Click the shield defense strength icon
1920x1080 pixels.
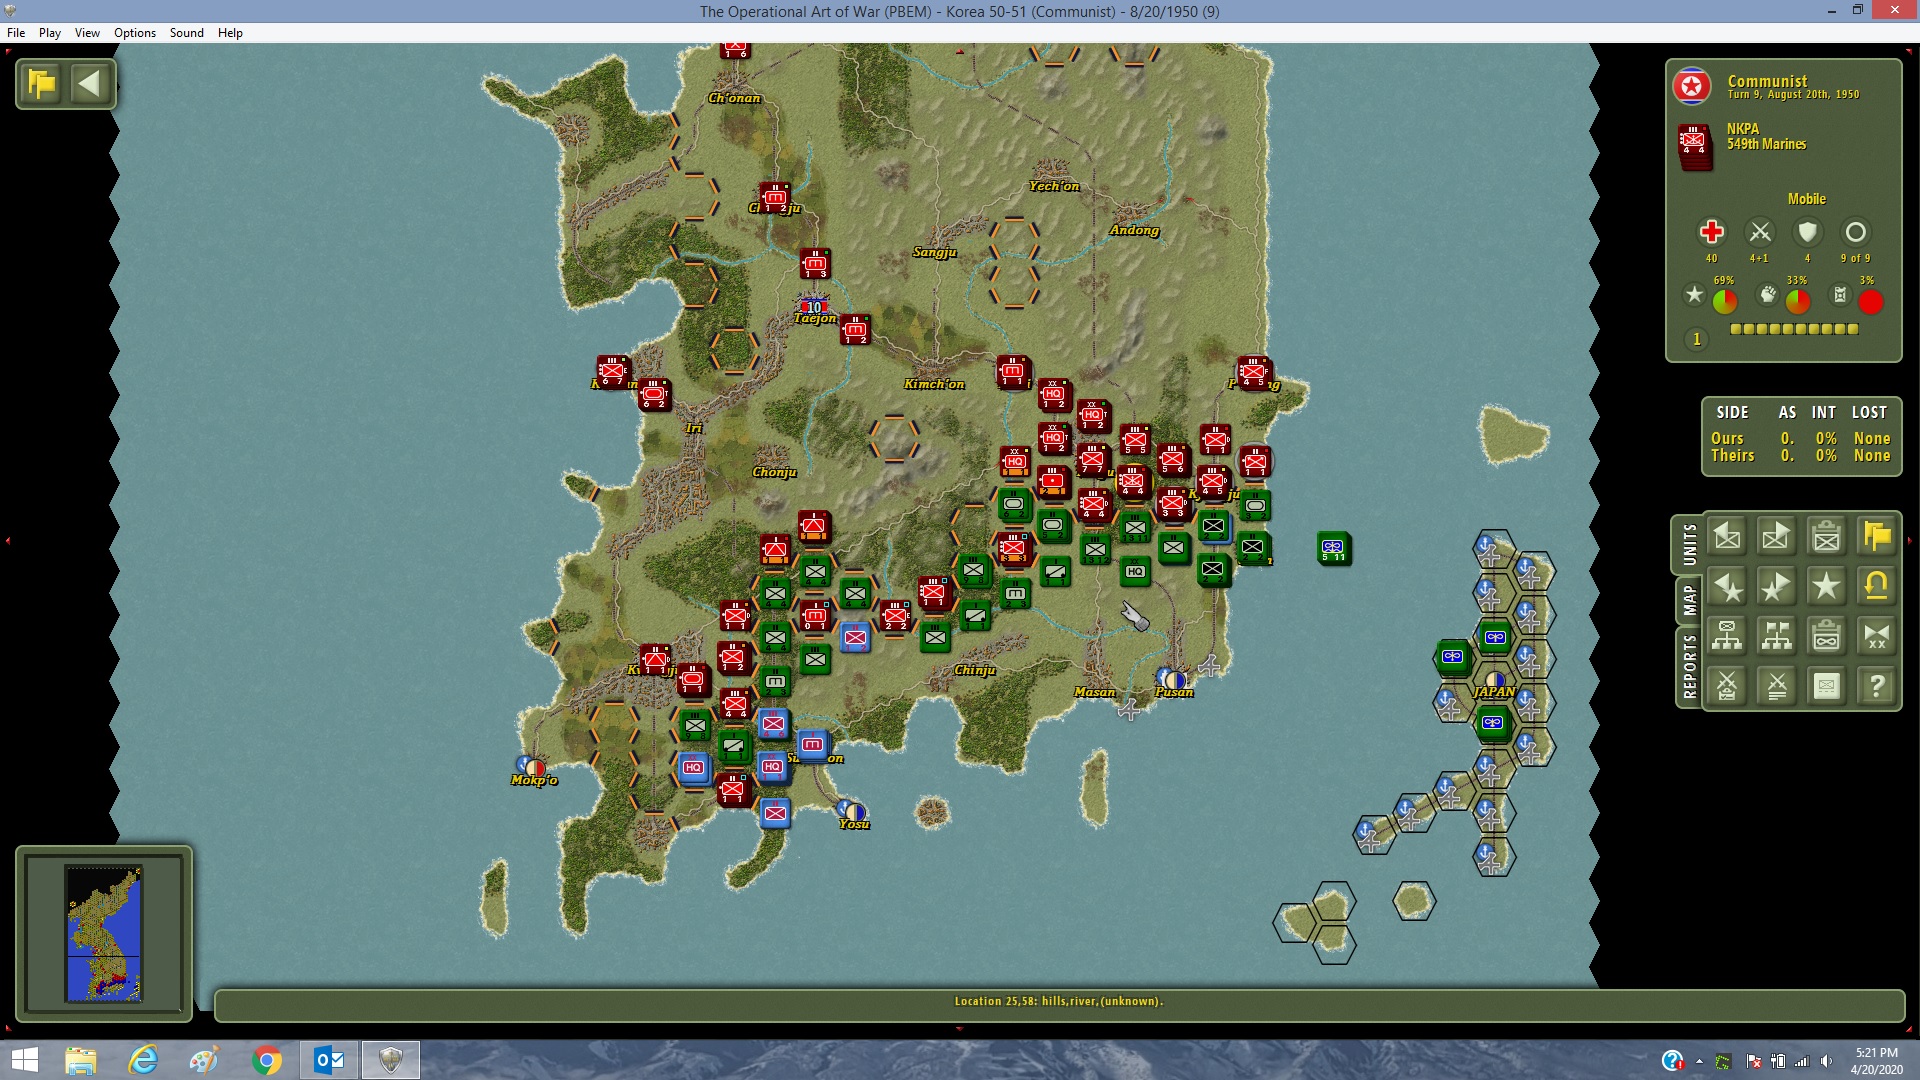point(1807,232)
